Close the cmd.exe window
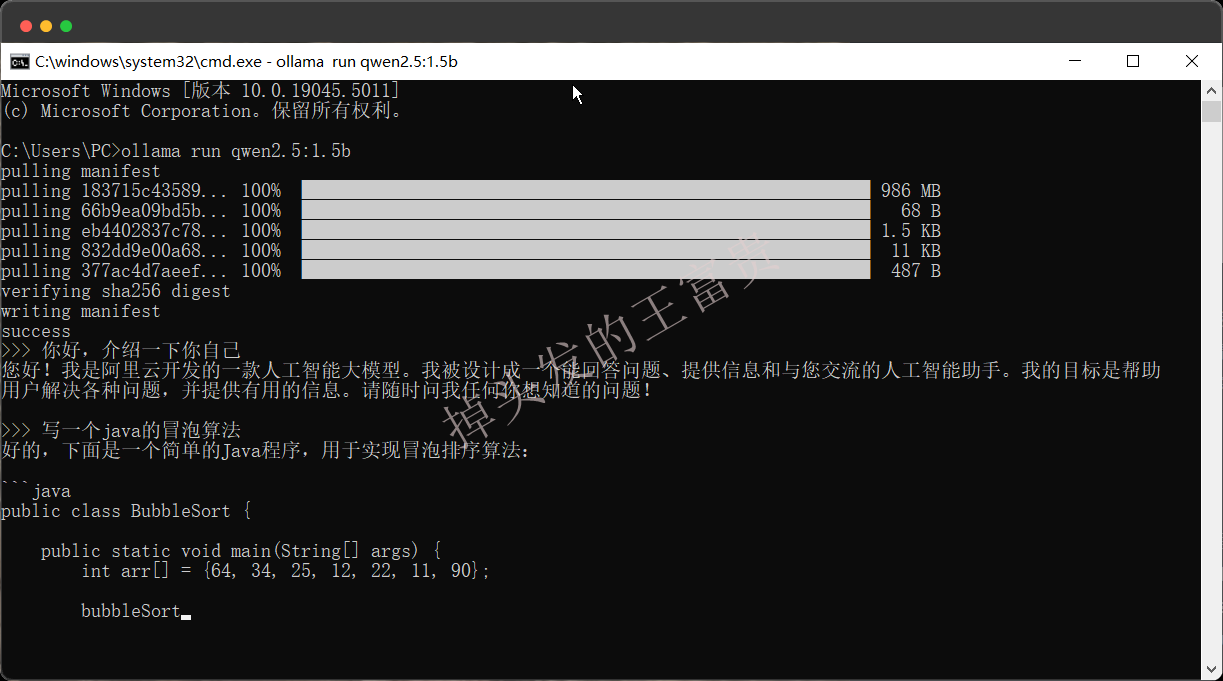This screenshot has height=681, width=1223. click(1192, 61)
